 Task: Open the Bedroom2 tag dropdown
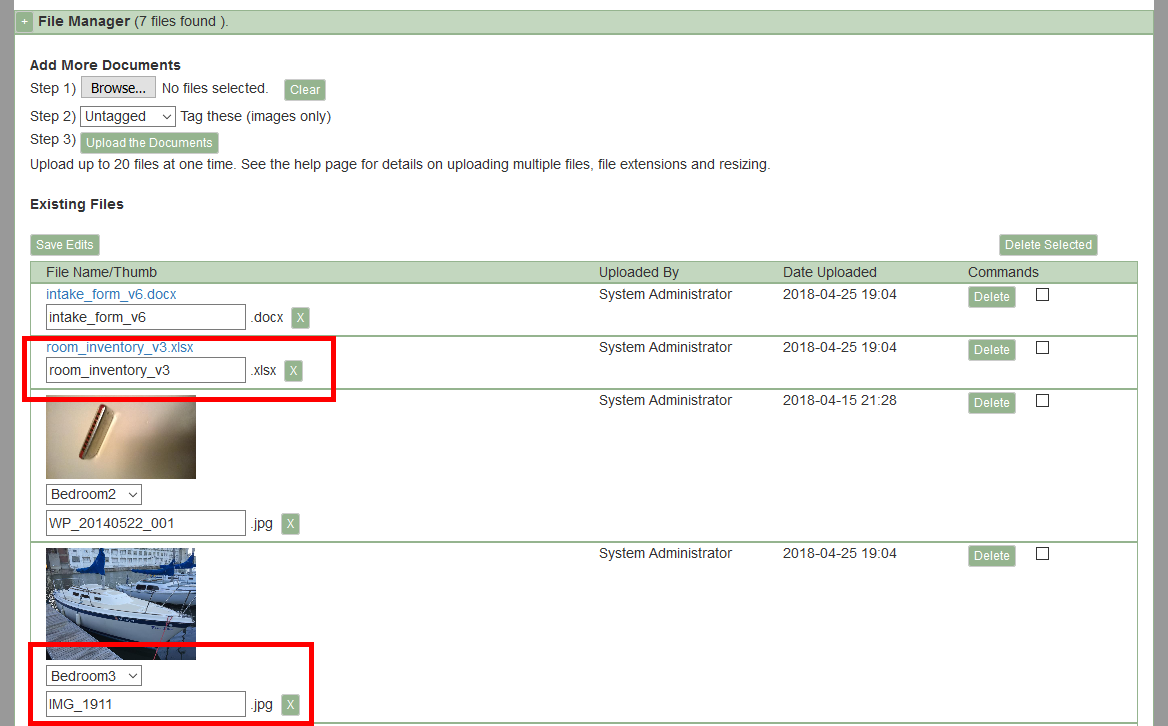(x=94, y=494)
